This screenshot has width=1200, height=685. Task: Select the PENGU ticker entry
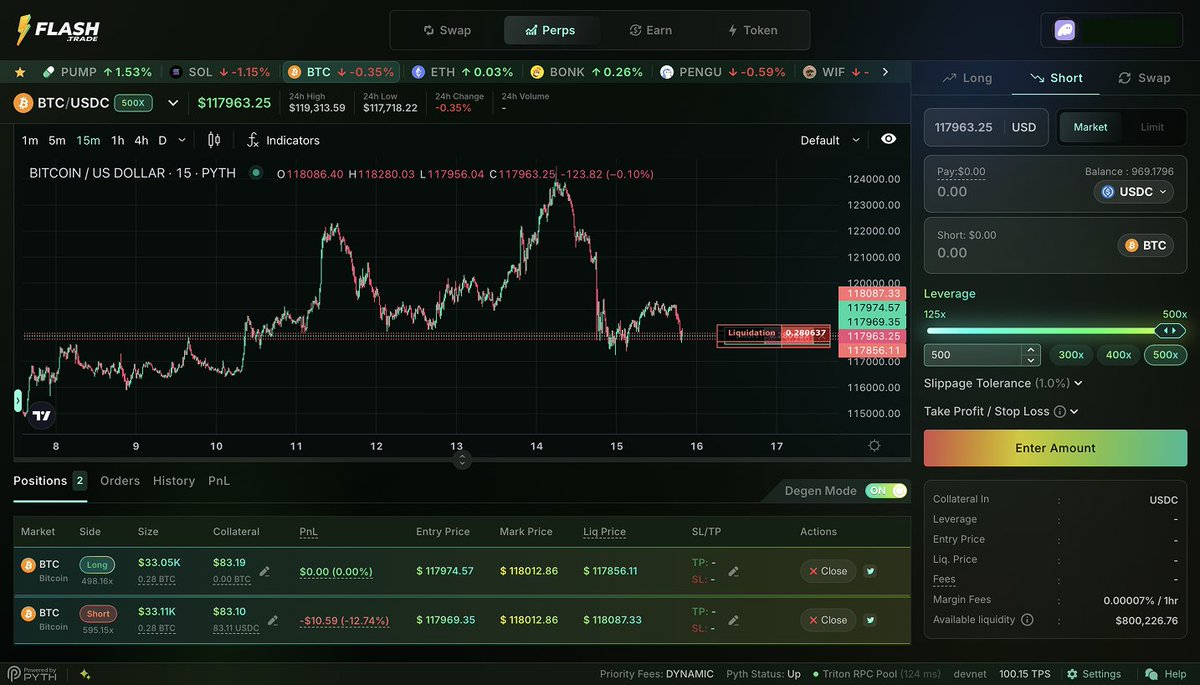pyautogui.click(x=723, y=72)
